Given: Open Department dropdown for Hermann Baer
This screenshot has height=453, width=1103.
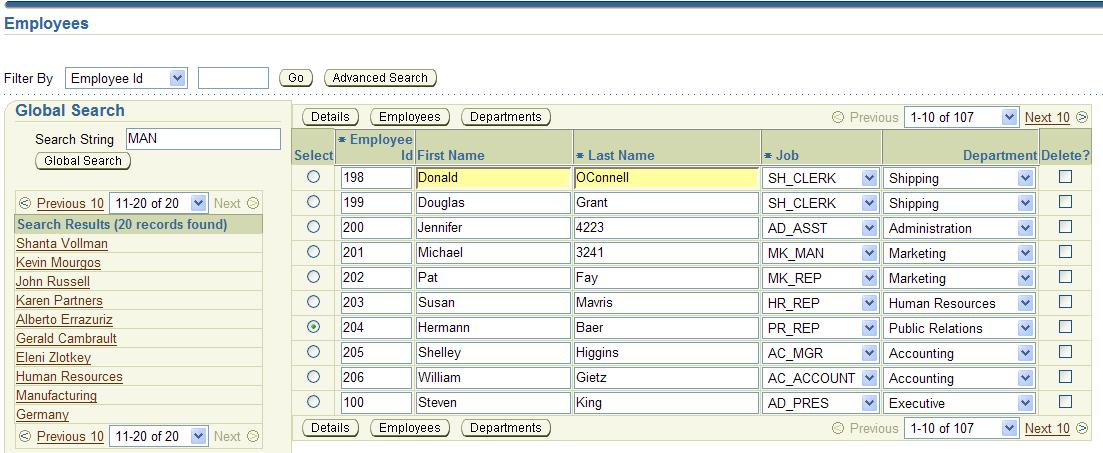Looking at the screenshot, I should [1024, 328].
